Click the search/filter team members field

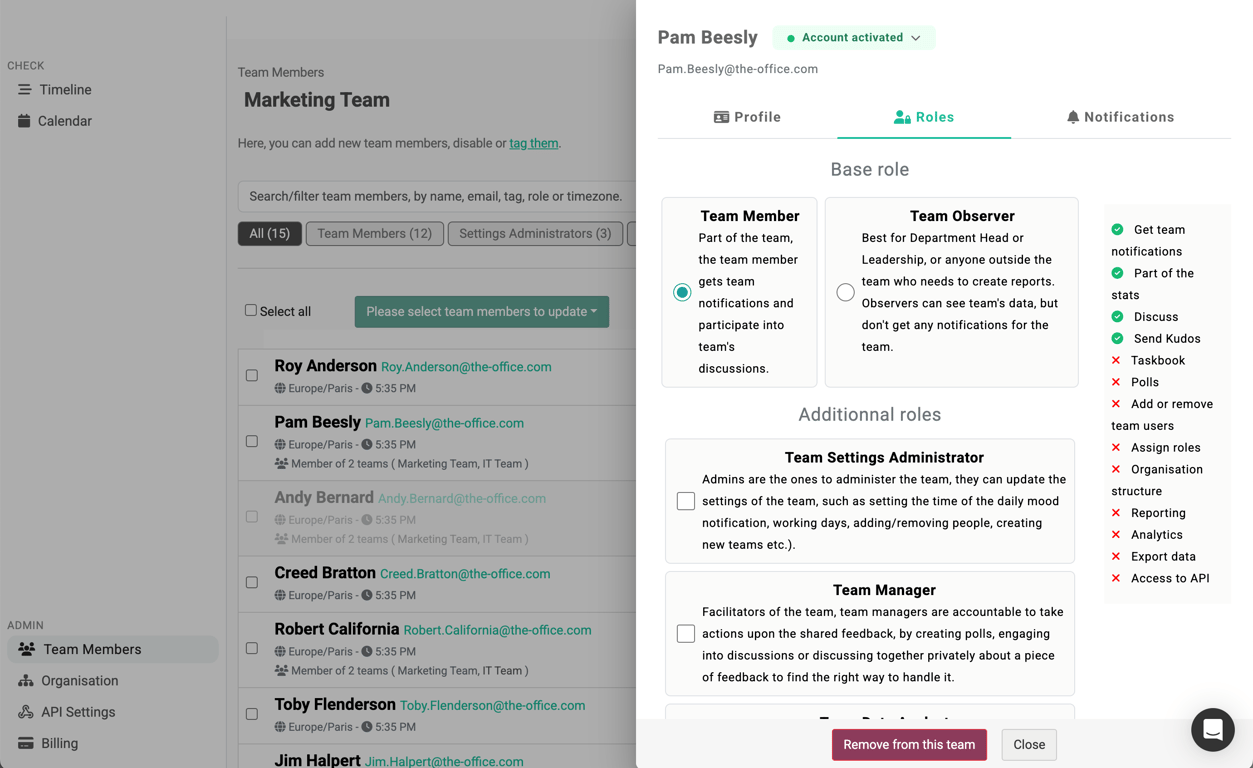coord(436,196)
